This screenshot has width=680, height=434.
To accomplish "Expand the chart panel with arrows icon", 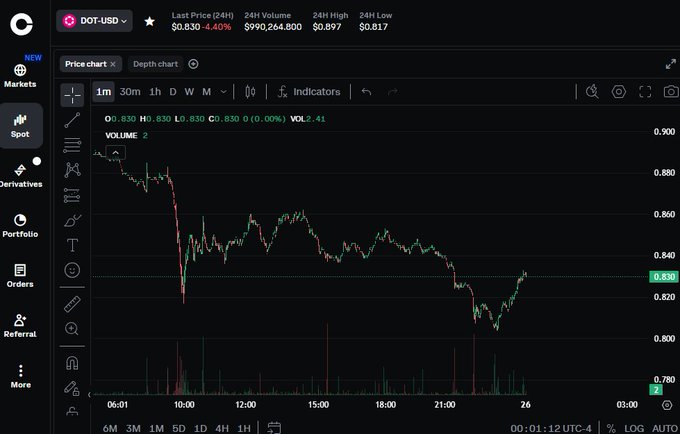I will pos(670,64).
